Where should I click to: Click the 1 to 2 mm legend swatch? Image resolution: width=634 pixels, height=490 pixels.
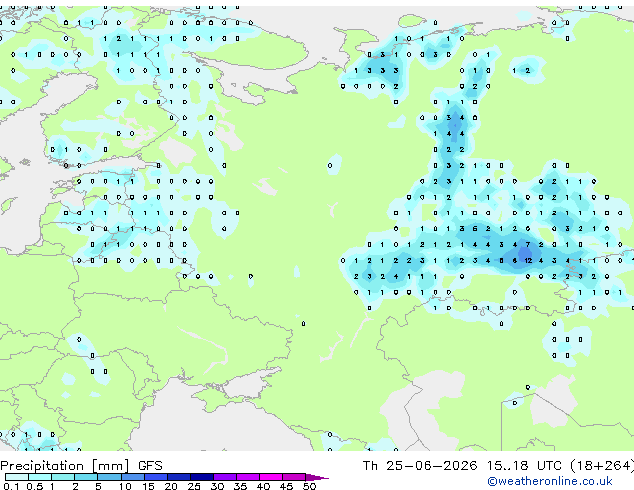click(x=63, y=477)
